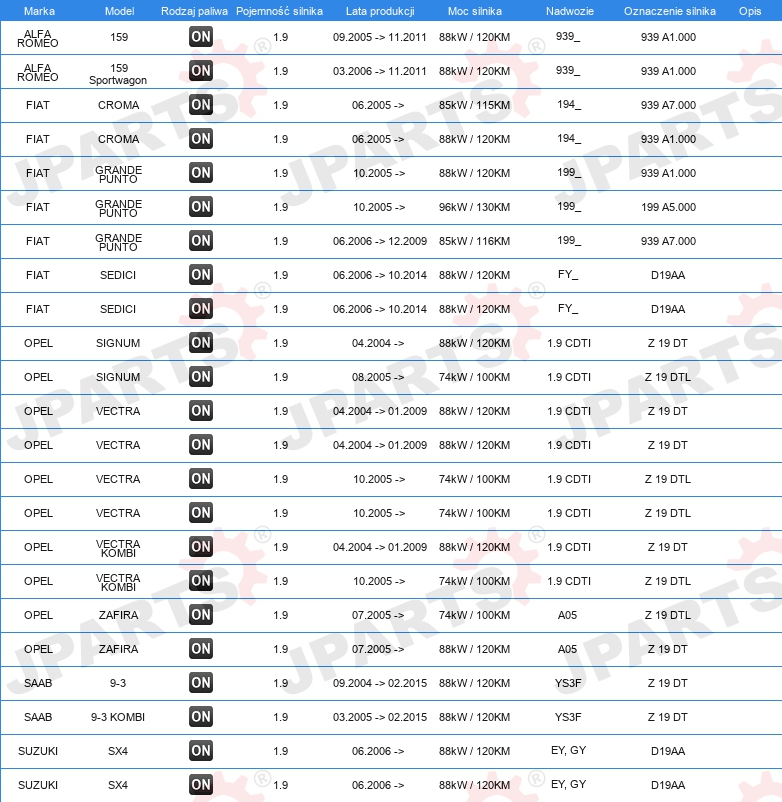Viewport: 782px width, 802px height.
Task: Click the Moc silnika column header
Action: (475, 11)
